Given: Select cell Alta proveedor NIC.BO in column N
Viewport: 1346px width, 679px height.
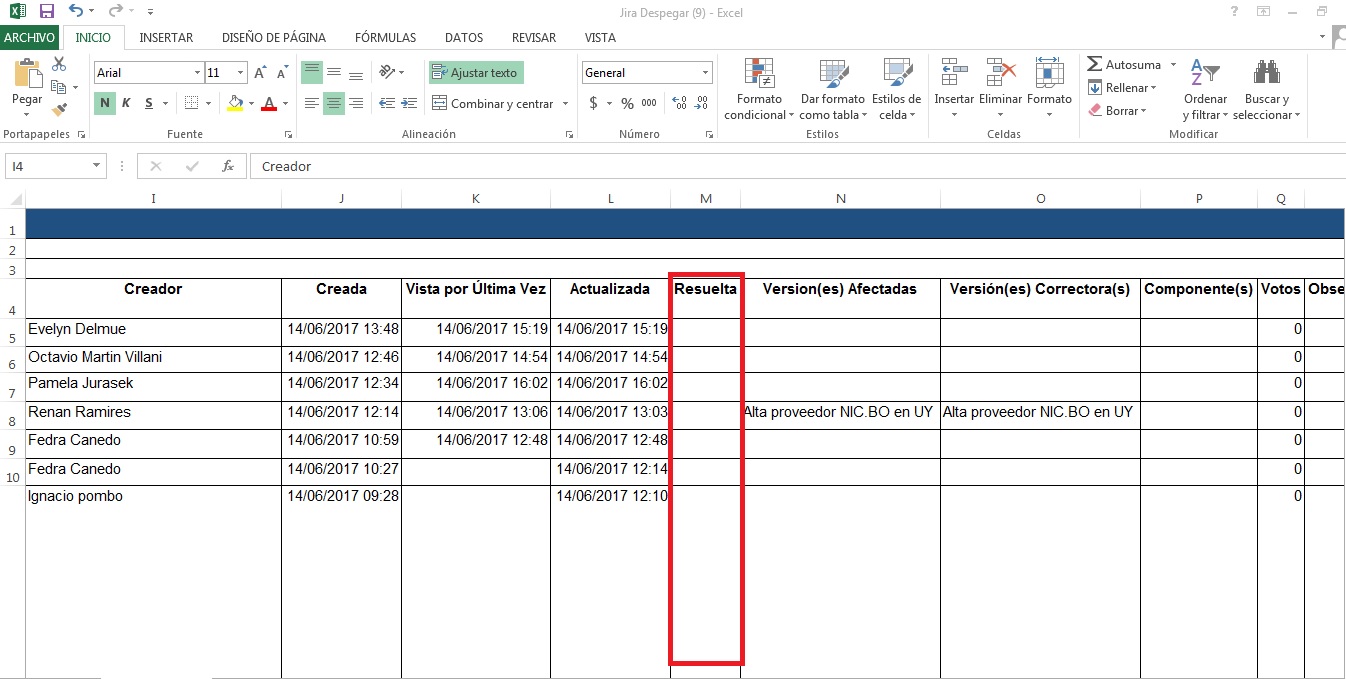Looking at the screenshot, I should click(x=840, y=416).
